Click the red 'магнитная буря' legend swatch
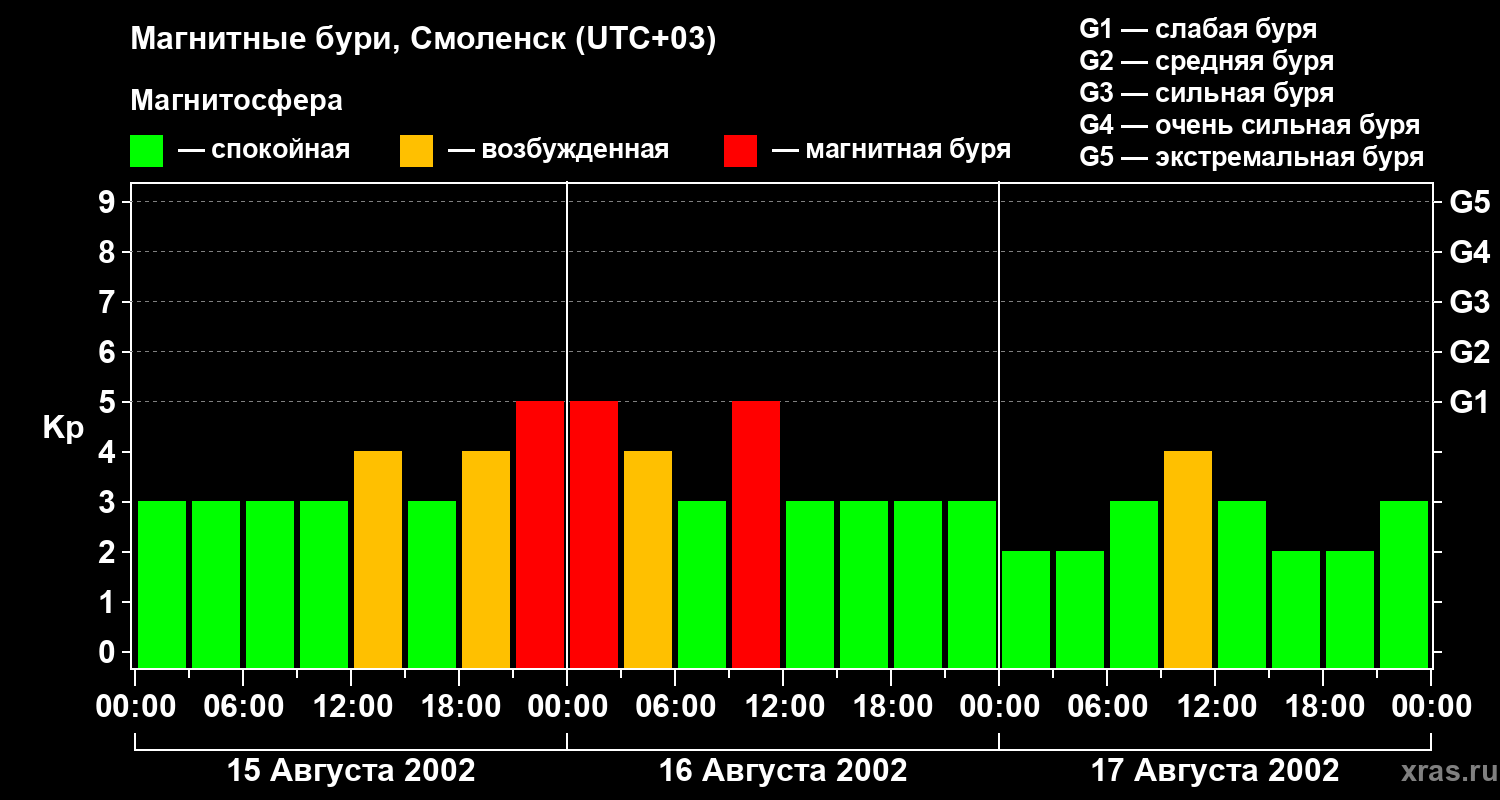 [x=740, y=151]
